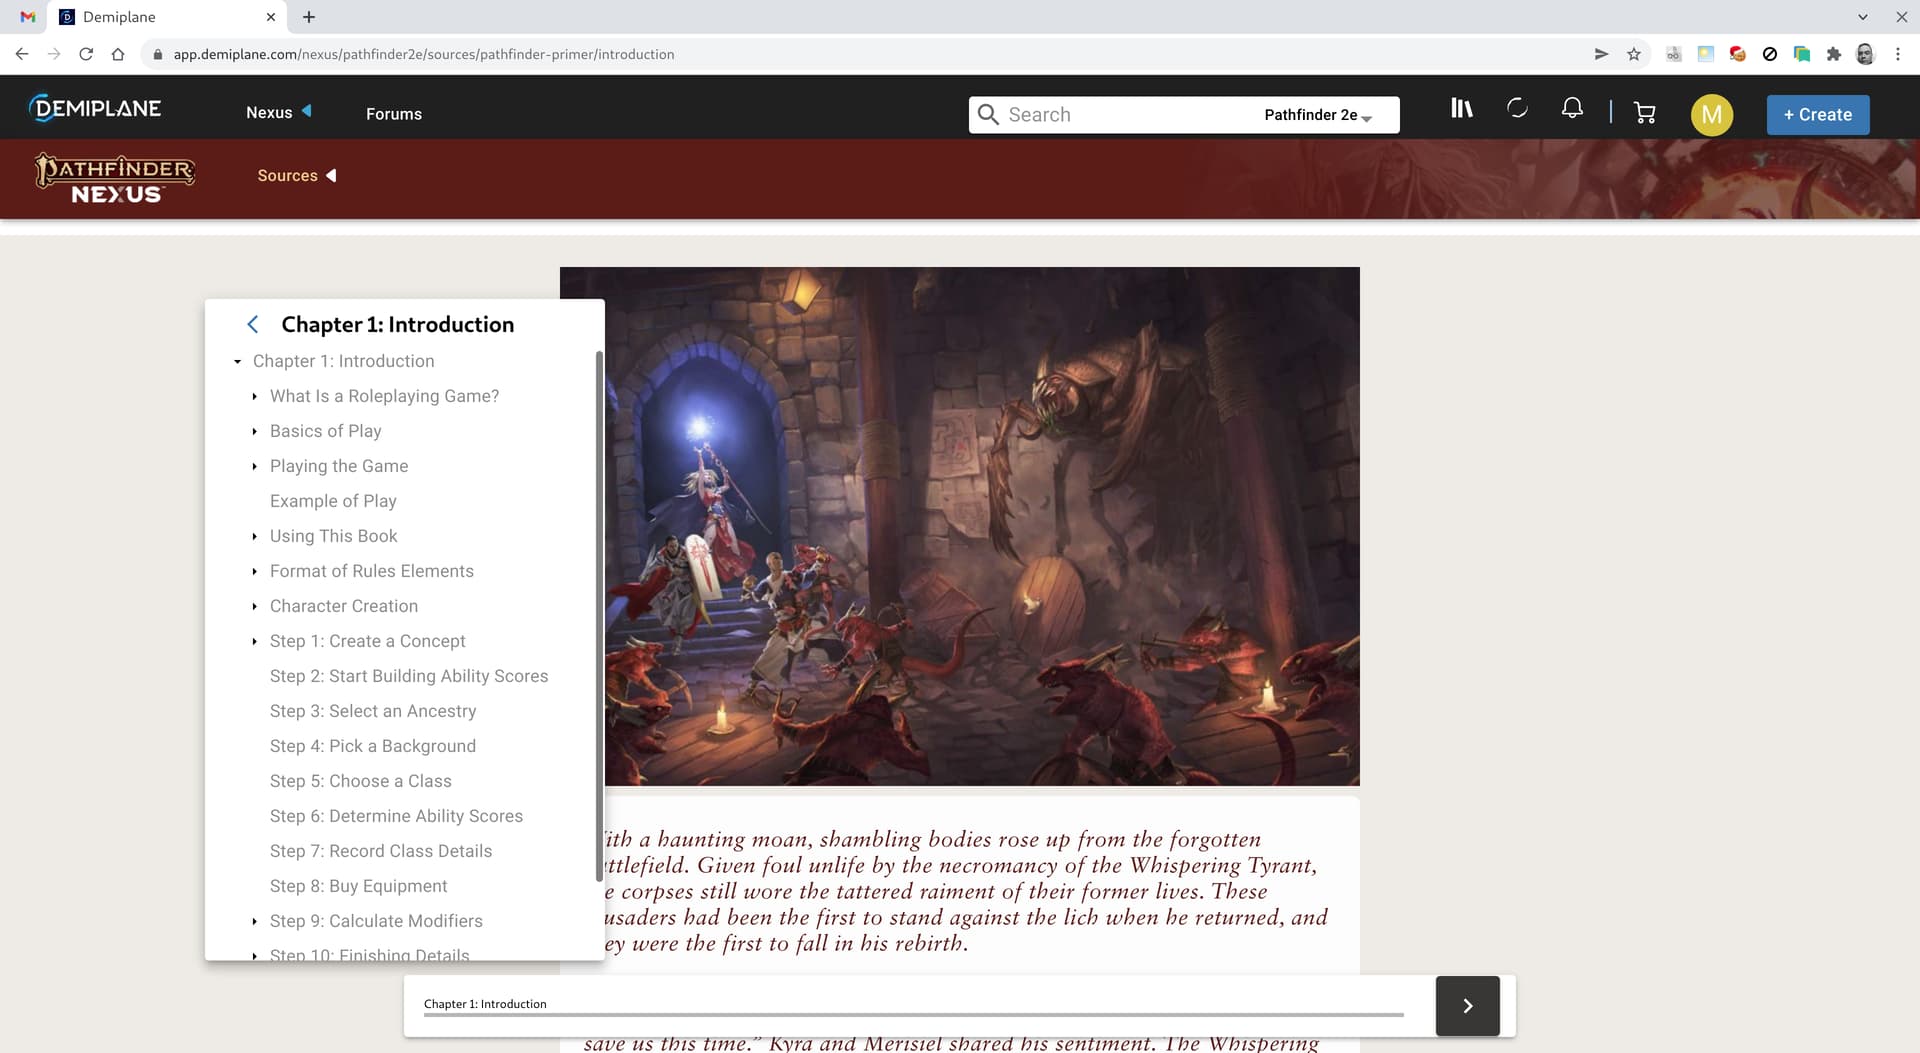Expand Playing the Game section

click(254, 466)
